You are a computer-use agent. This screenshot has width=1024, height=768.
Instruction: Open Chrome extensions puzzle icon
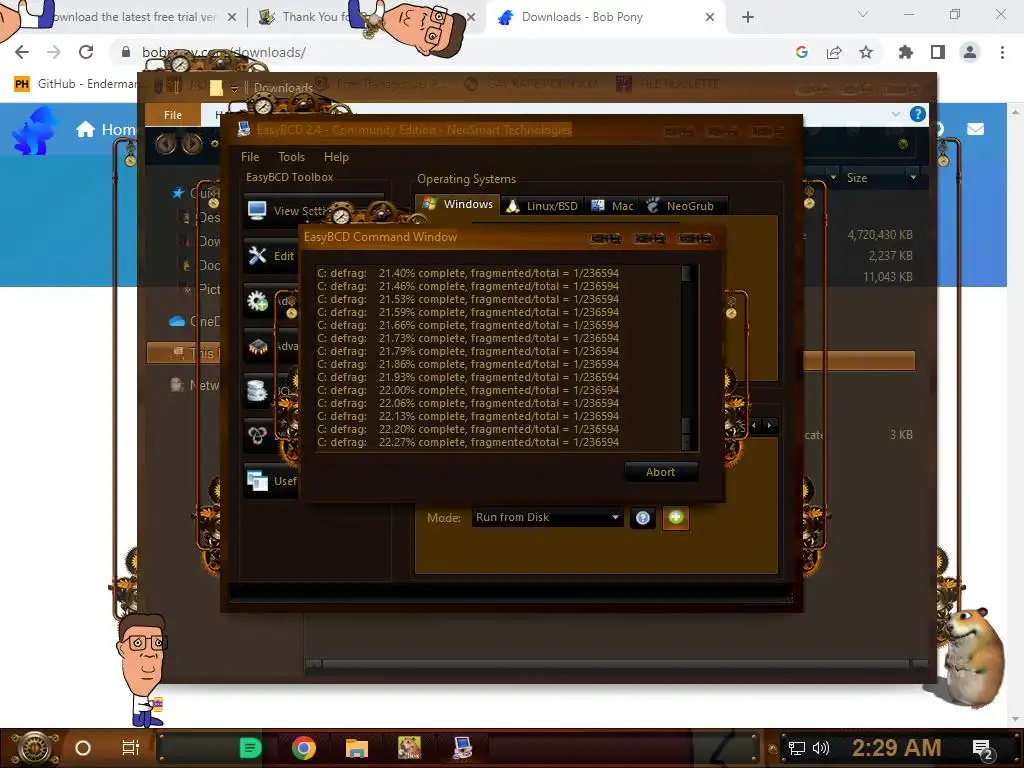pyautogui.click(x=905, y=52)
